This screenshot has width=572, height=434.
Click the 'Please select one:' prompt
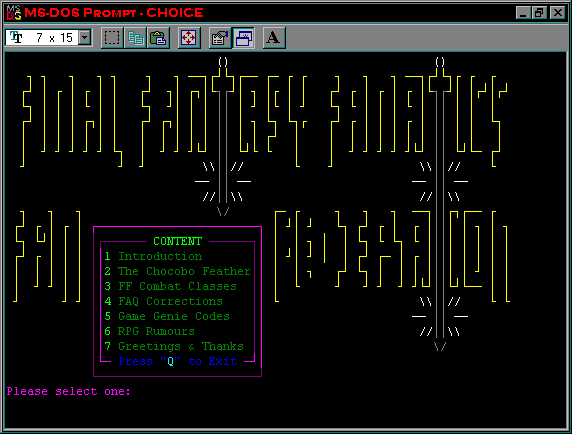(x=69, y=391)
